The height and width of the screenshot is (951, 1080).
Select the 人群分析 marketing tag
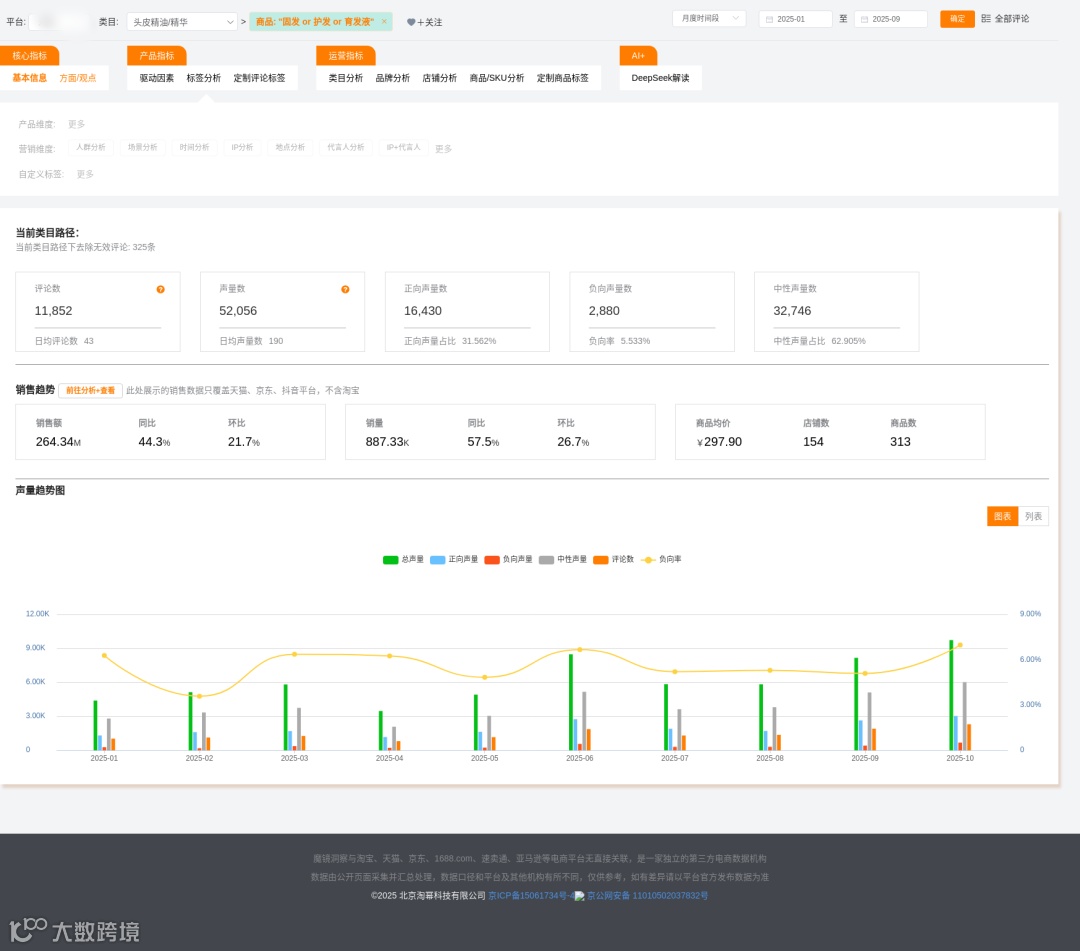coord(91,147)
